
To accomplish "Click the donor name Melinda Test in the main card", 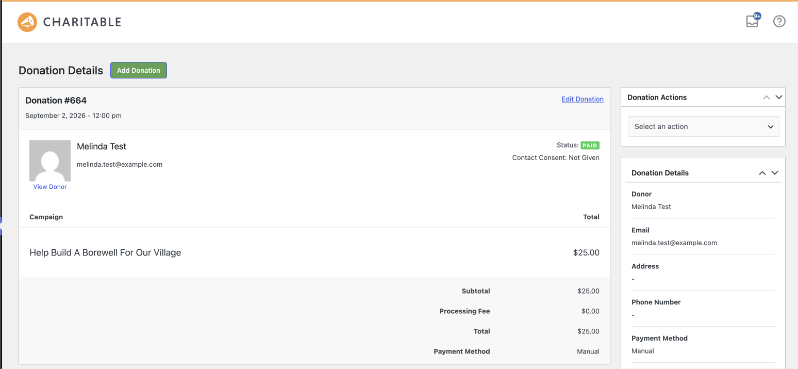I will coord(101,147).
